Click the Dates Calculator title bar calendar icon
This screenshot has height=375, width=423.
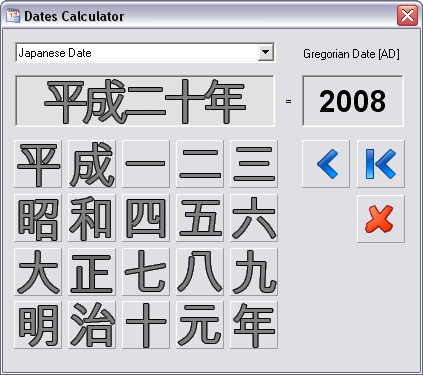click(x=13, y=16)
